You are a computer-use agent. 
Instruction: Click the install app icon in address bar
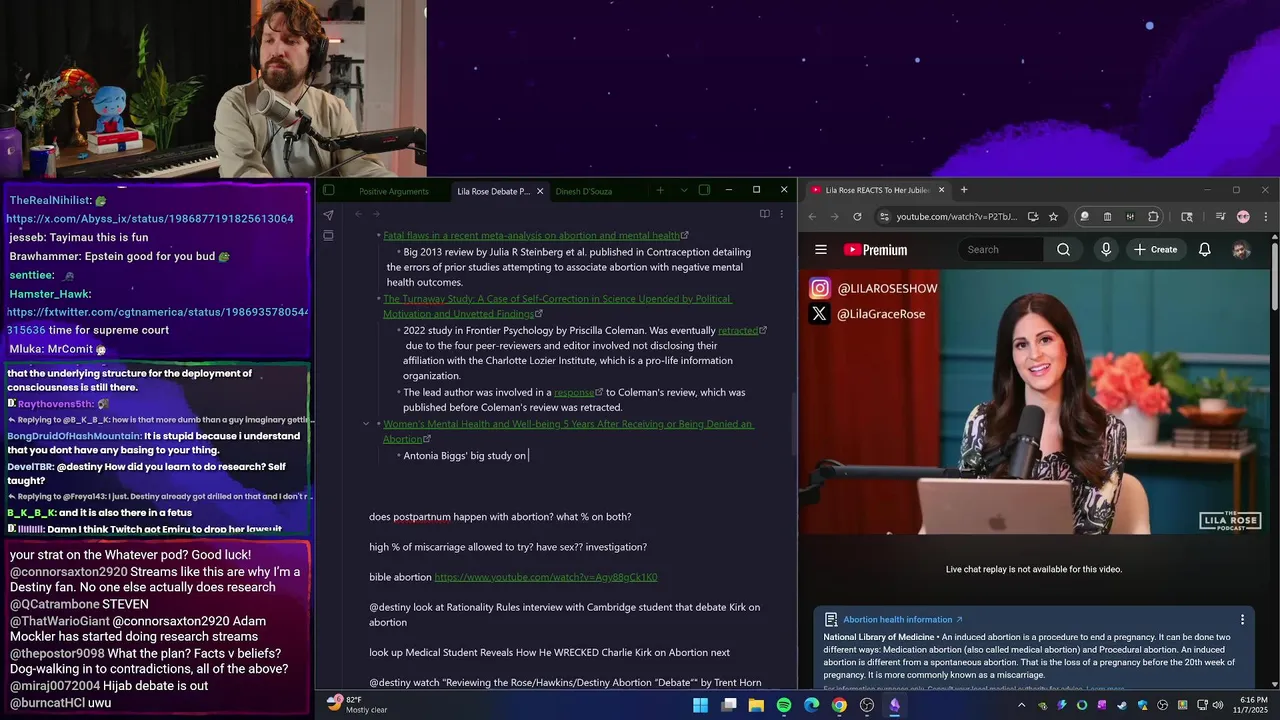coord(1033,216)
